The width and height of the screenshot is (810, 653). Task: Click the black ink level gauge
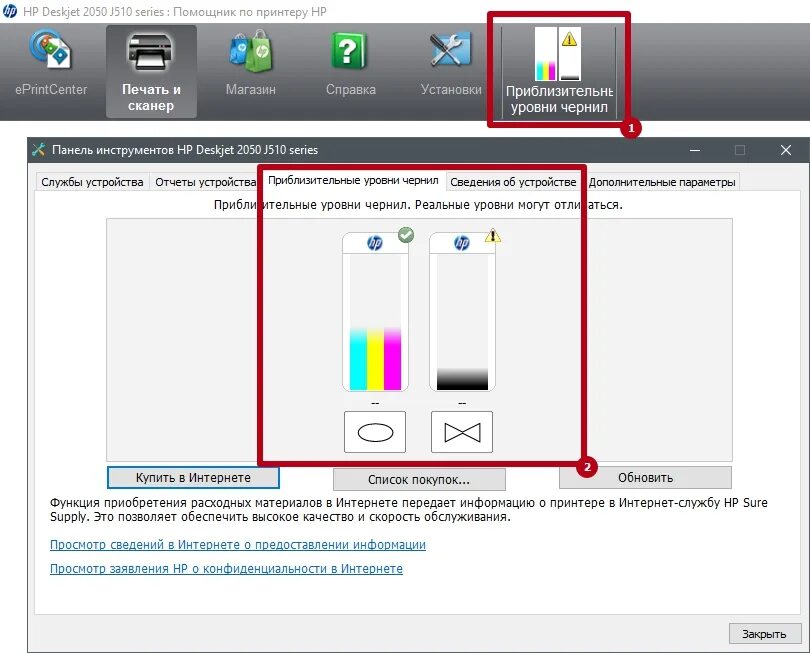click(x=462, y=312)
